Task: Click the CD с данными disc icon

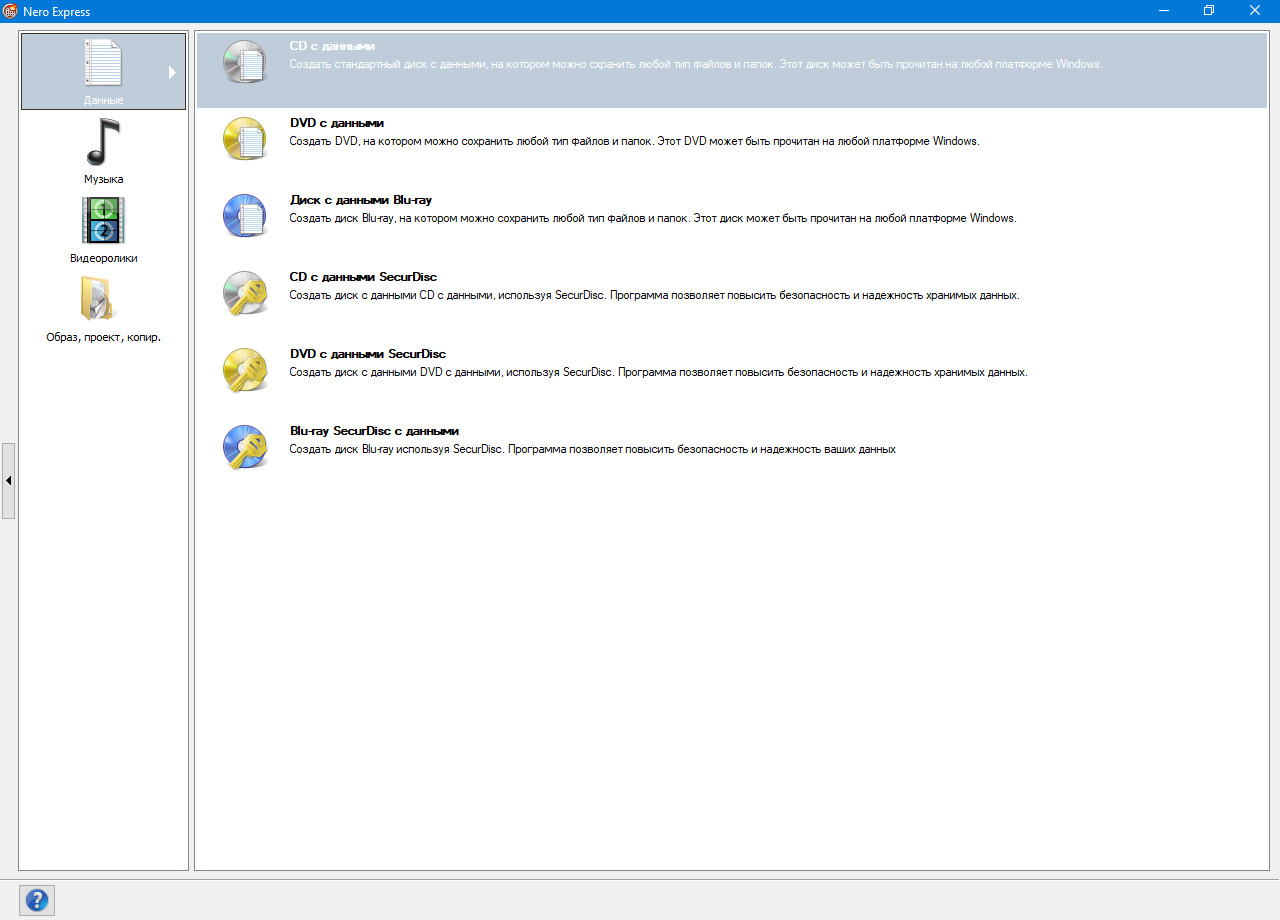Action: [245, 62]
